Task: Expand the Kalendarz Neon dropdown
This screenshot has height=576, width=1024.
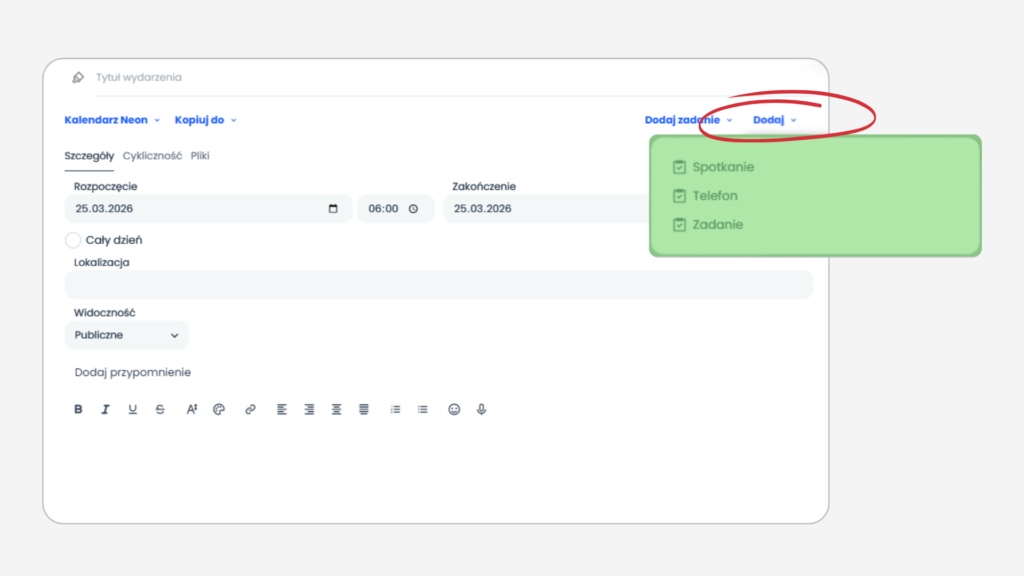Action: [x=111, y=120]
